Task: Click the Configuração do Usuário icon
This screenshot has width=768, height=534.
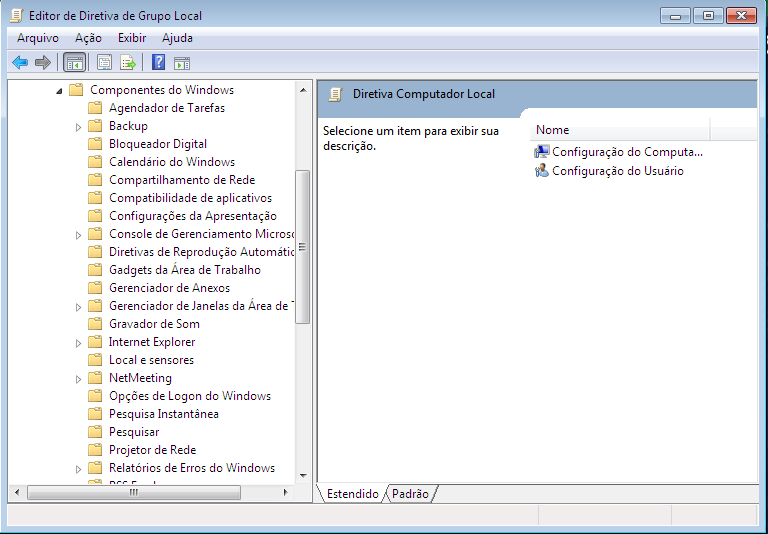Action: tap(542, 171)
